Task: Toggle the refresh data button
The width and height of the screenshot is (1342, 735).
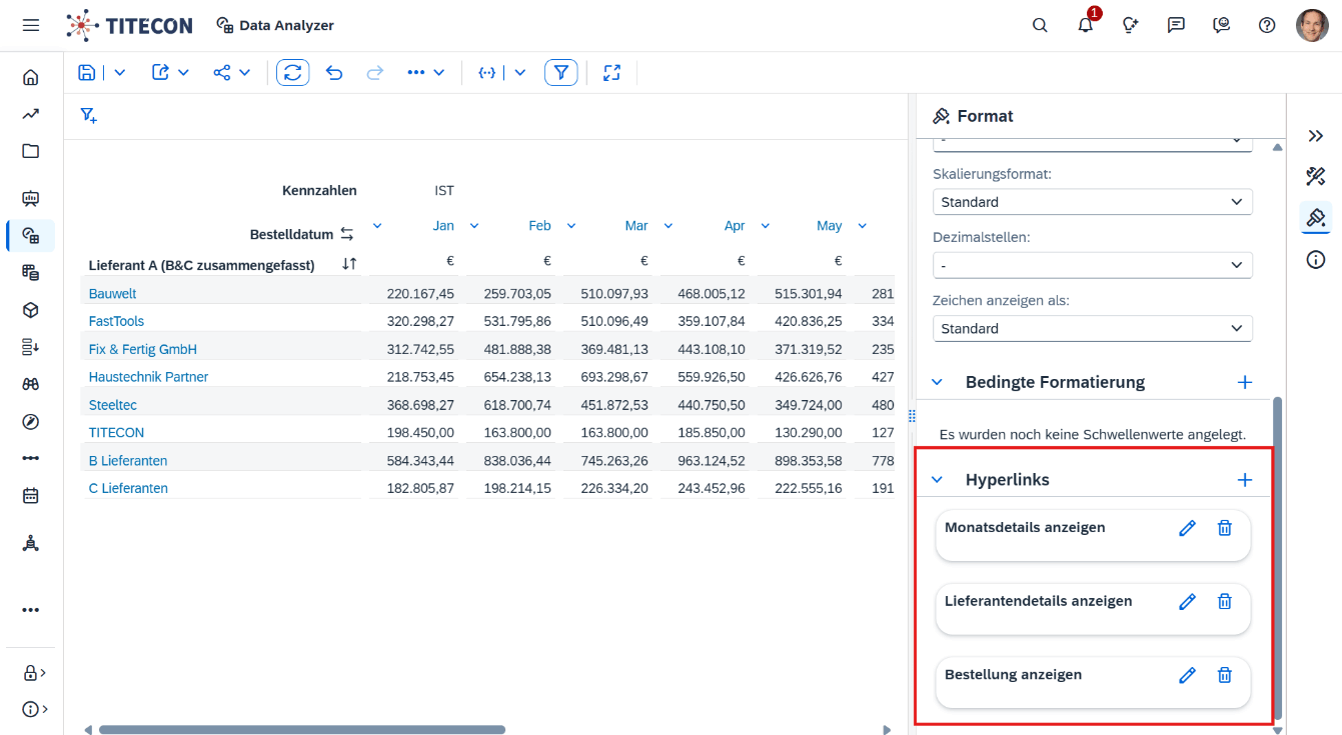Action: (293, 72)
